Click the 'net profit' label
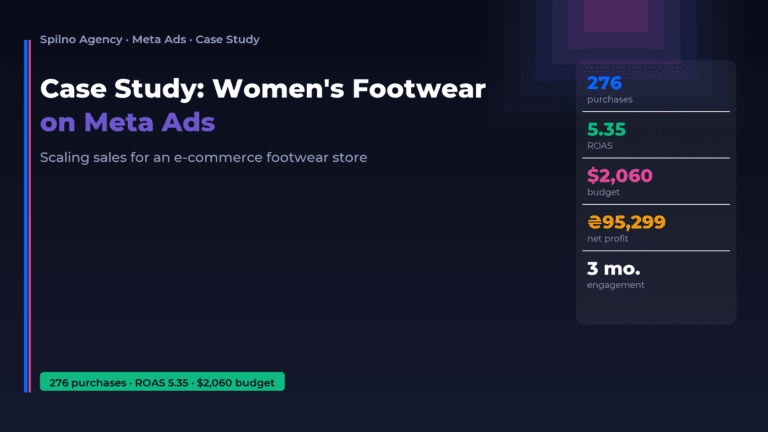Screen dimensions: 768x432 pyautogui.click(x=607, y=239)
